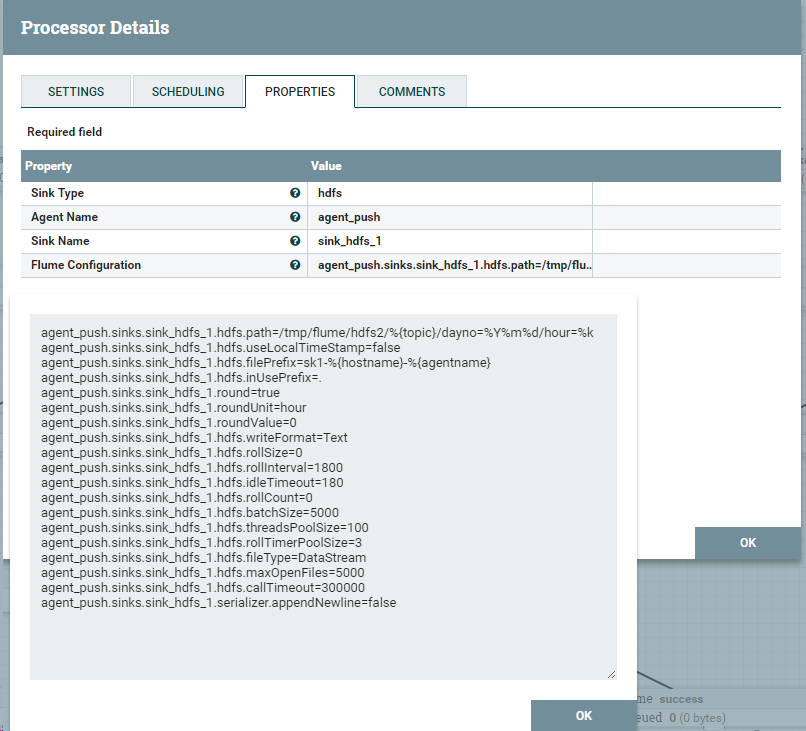Open the Scheduling tab
Image resolution: width=806 pixels, height=731 pixels.
click(x=188, y=92)
